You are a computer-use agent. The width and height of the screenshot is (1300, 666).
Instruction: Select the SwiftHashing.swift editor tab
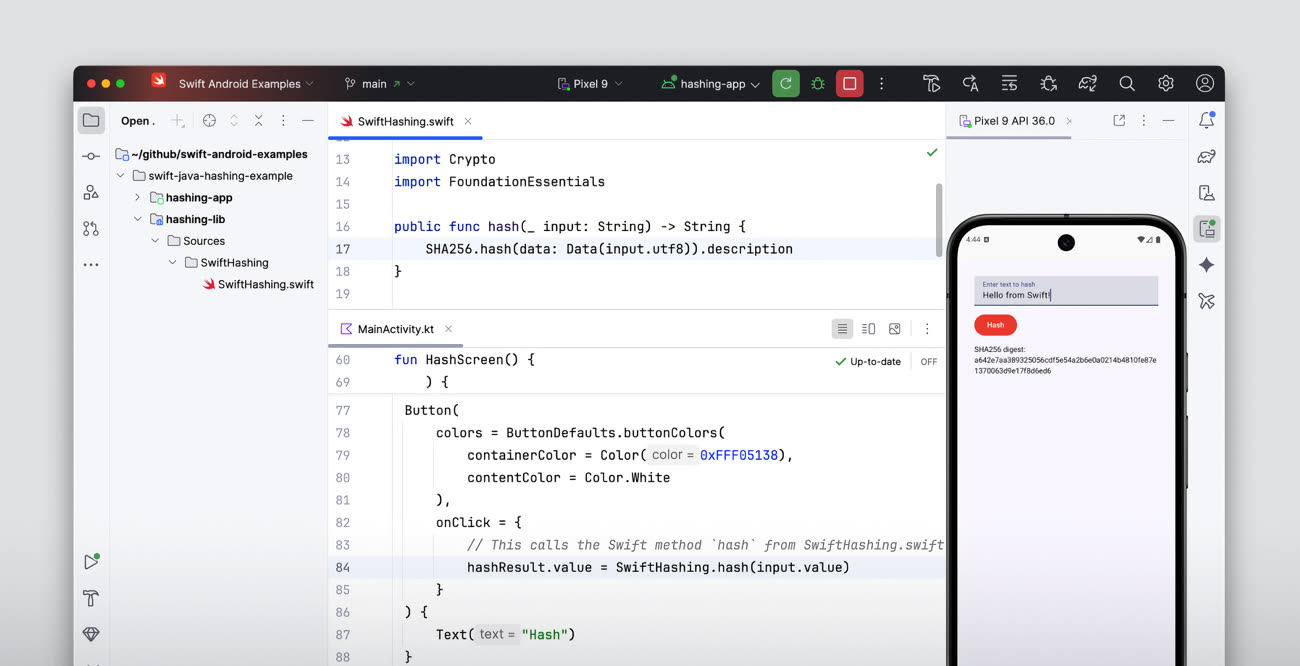point(405,122)
